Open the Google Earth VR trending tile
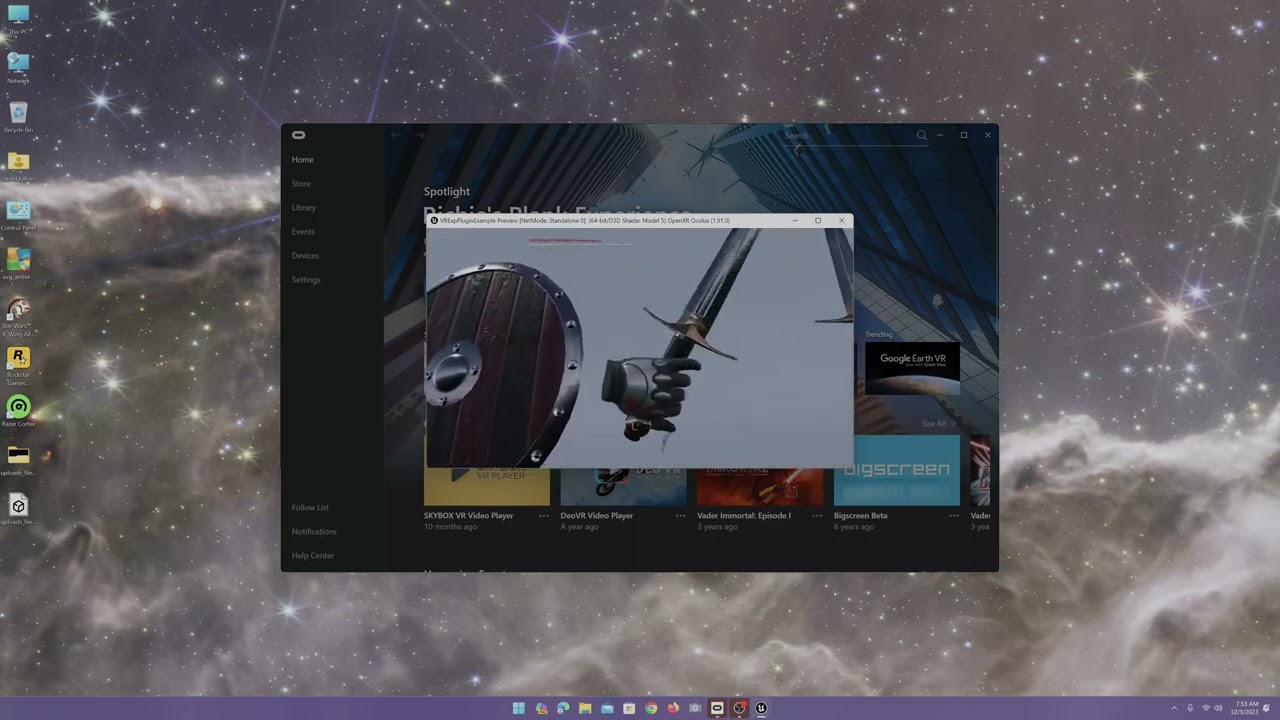The image size is (1280, 720). (x=912, y=368)
